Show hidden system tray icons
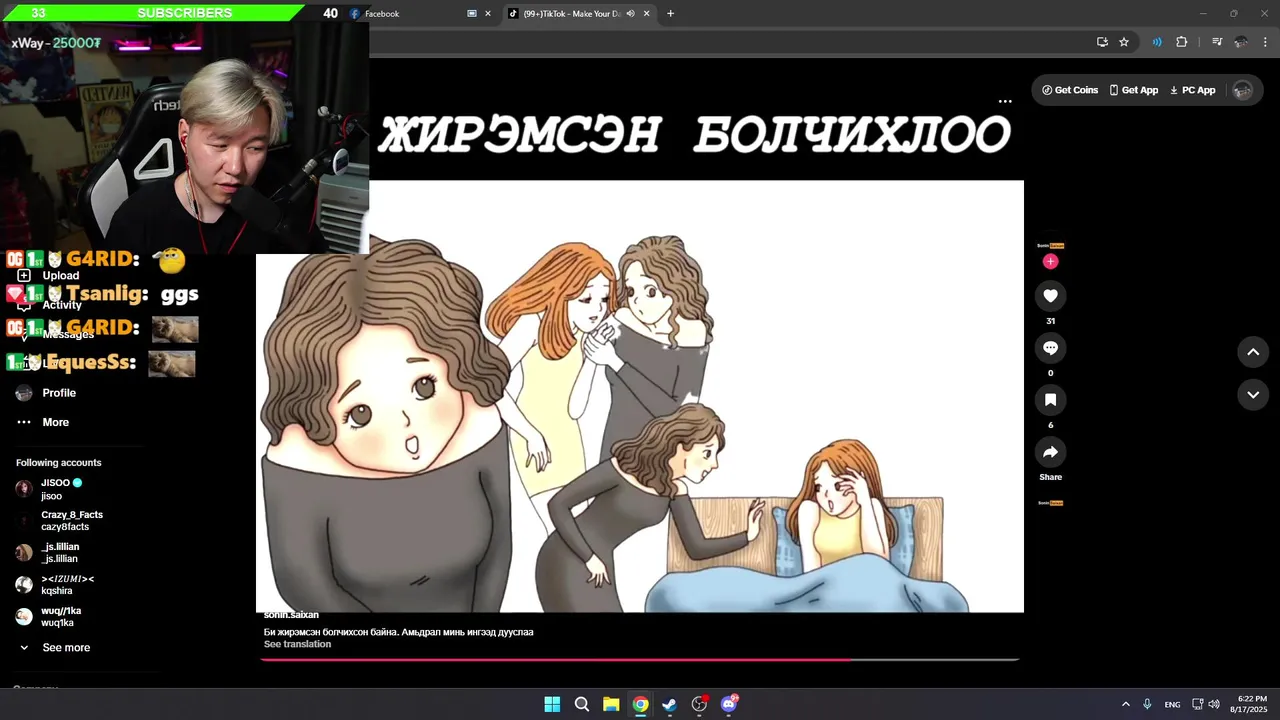Image resolution: width=1280 pixels, height=720 pixels. pos(1125,704)
